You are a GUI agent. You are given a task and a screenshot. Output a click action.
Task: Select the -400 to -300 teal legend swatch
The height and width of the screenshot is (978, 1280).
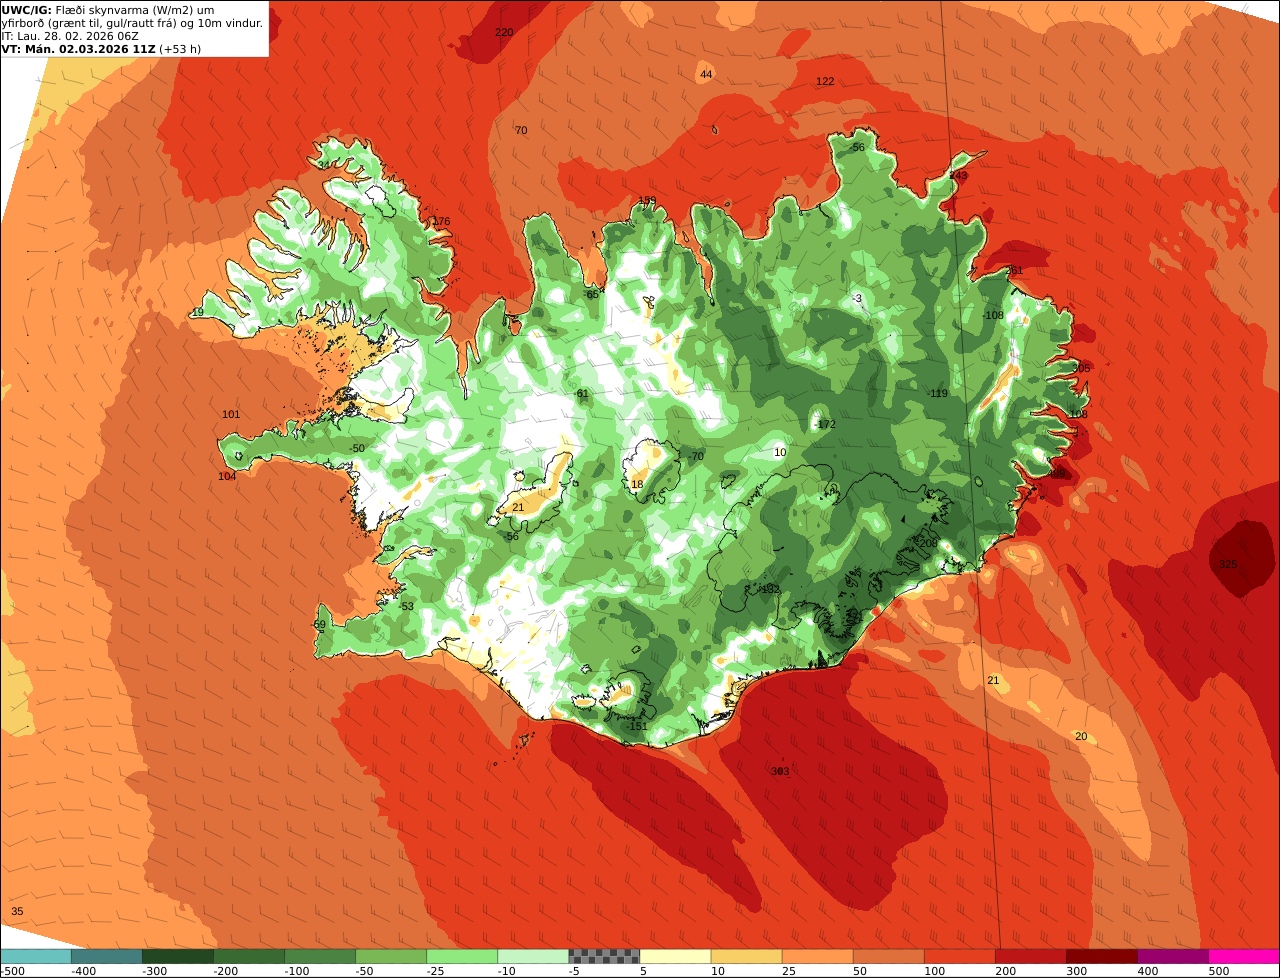pyautogui.click(x=107, y=957)
